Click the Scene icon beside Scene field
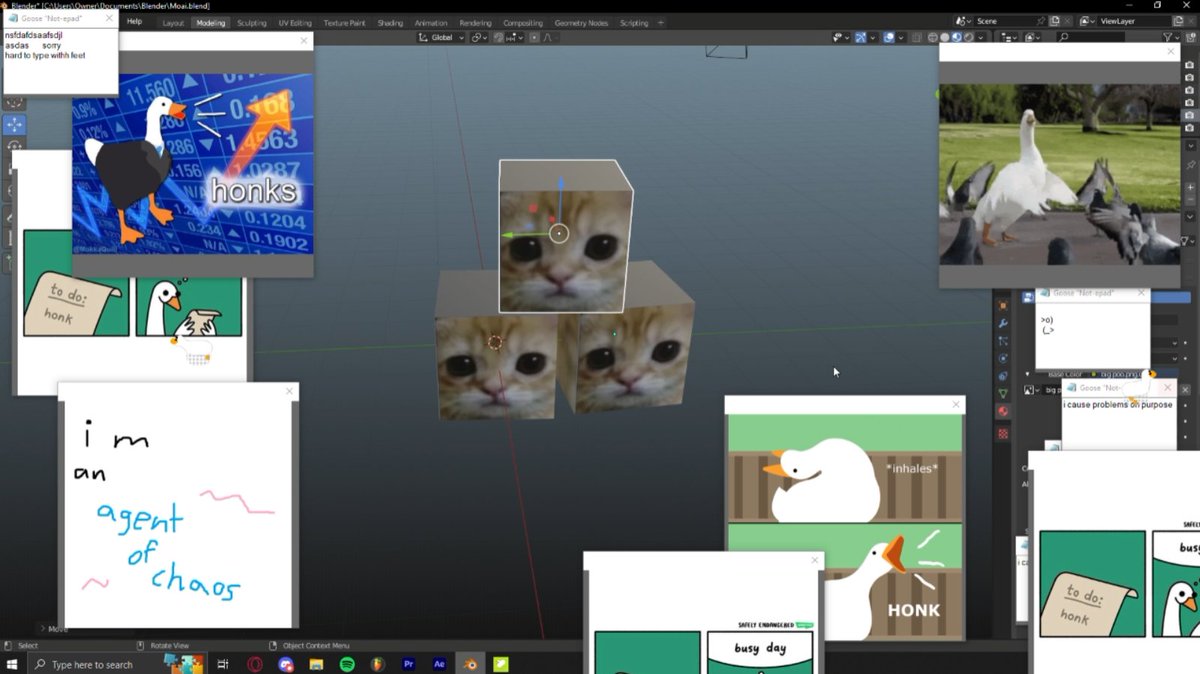 961,21
